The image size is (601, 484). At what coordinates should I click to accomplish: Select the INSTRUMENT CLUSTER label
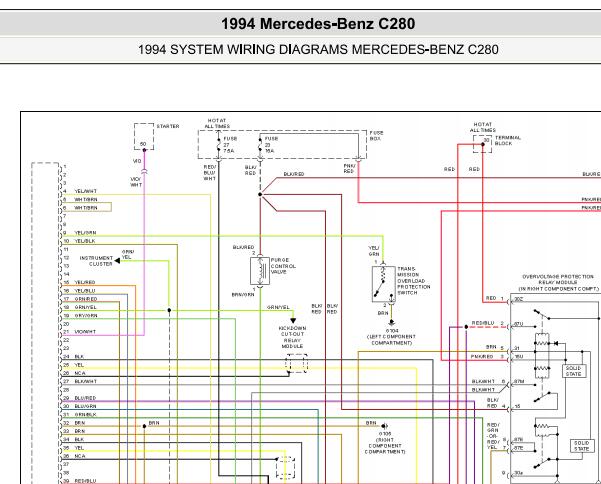[96, 261]
